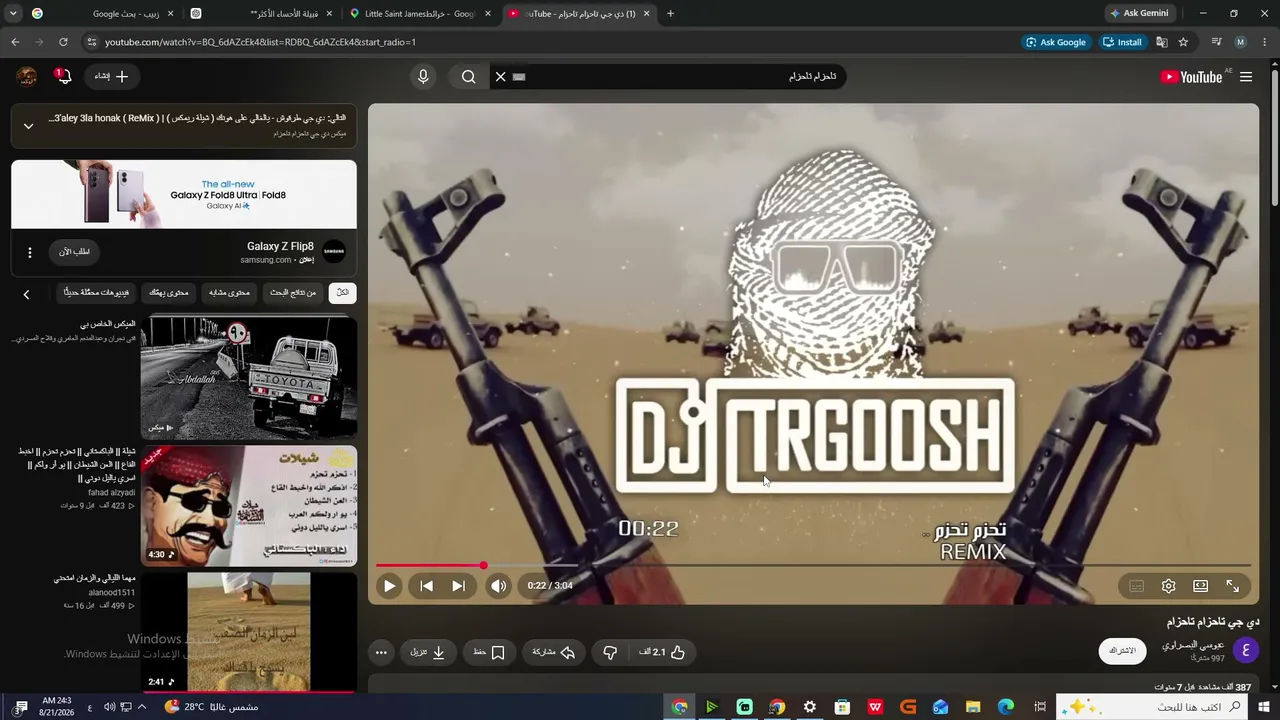
Task: Play the paused DJ Trgoosh video
Action: tap(390, 586)
